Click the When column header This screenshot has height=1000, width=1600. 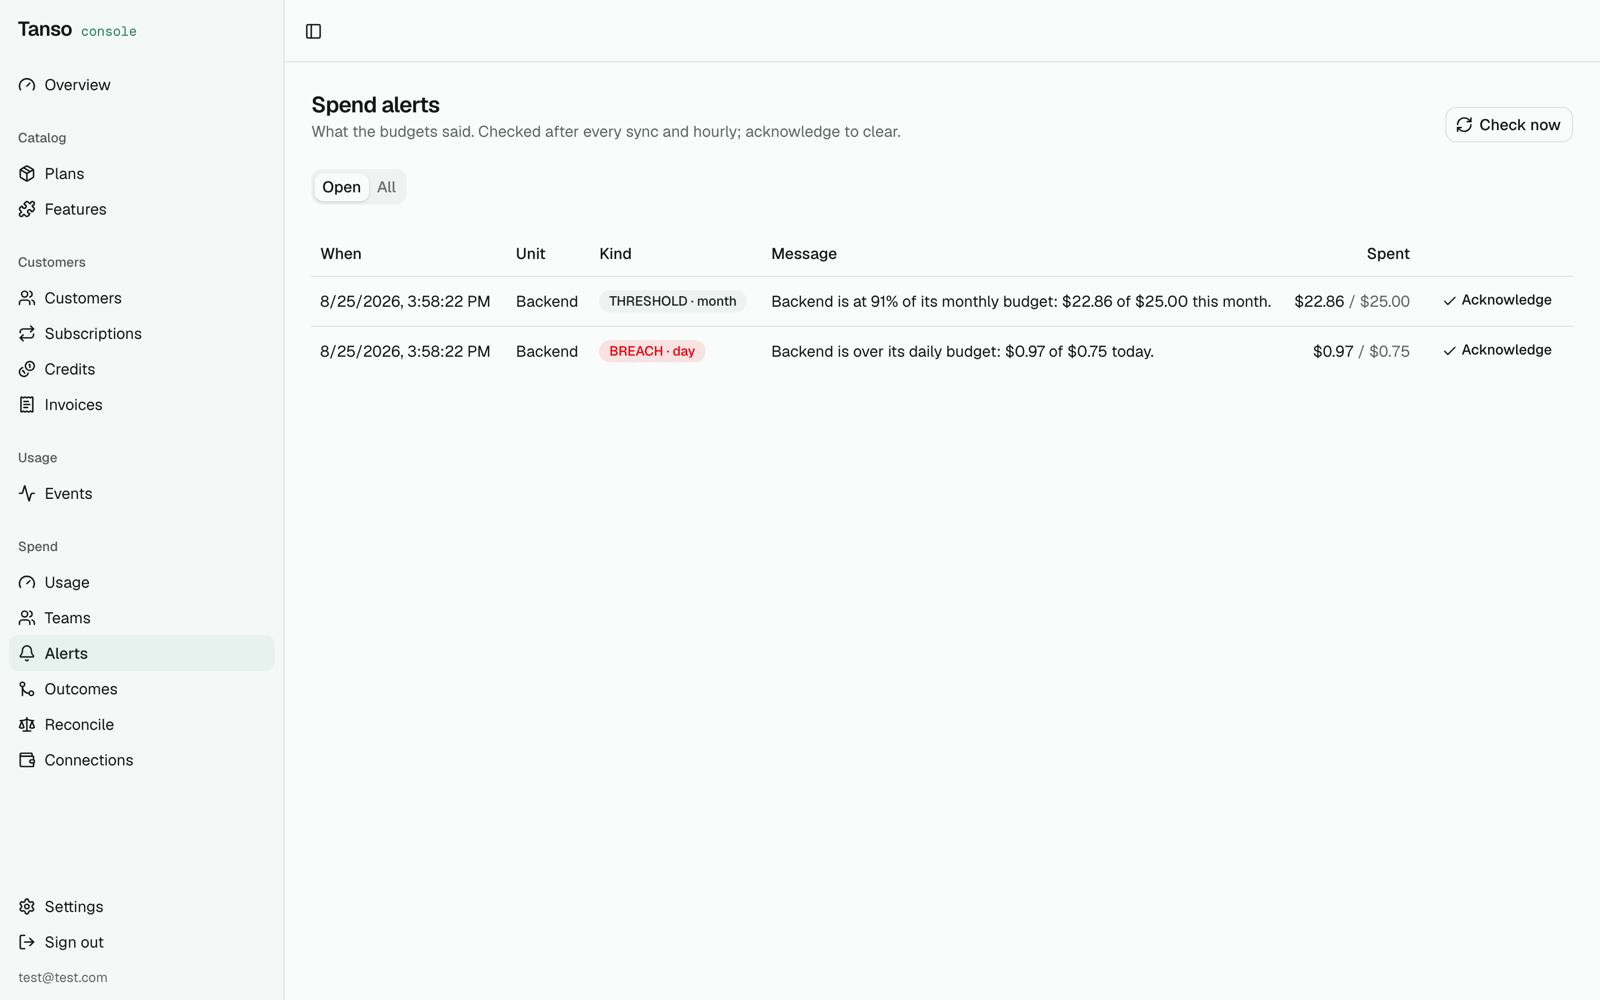pos(341,254)
